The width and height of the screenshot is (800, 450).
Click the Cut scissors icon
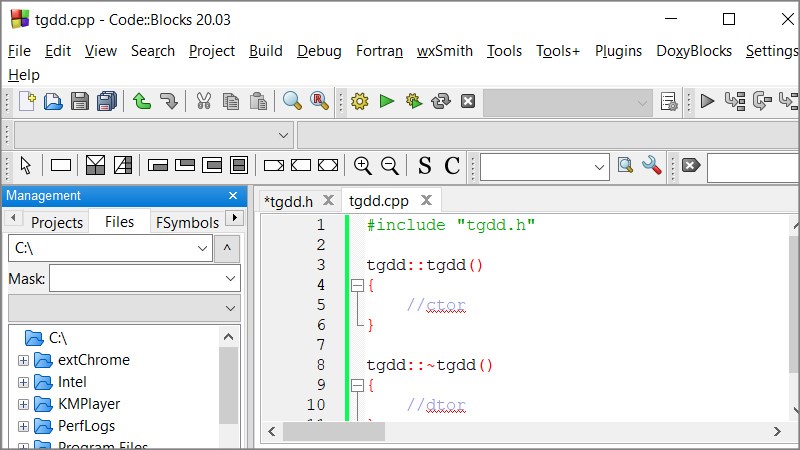[x=204, y=101]
